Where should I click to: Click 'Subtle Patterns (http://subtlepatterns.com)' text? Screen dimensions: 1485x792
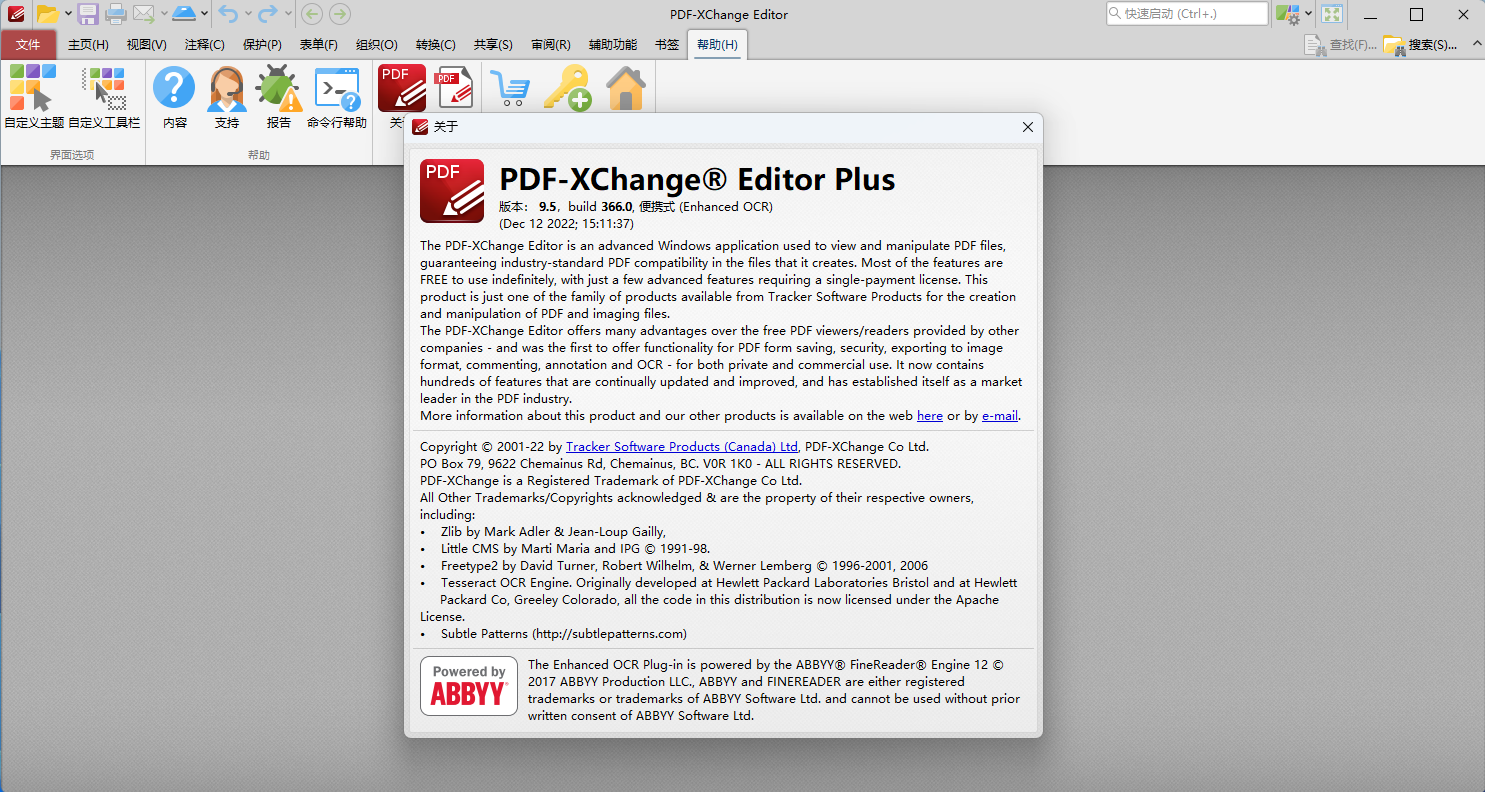click(x=564, y=634)
